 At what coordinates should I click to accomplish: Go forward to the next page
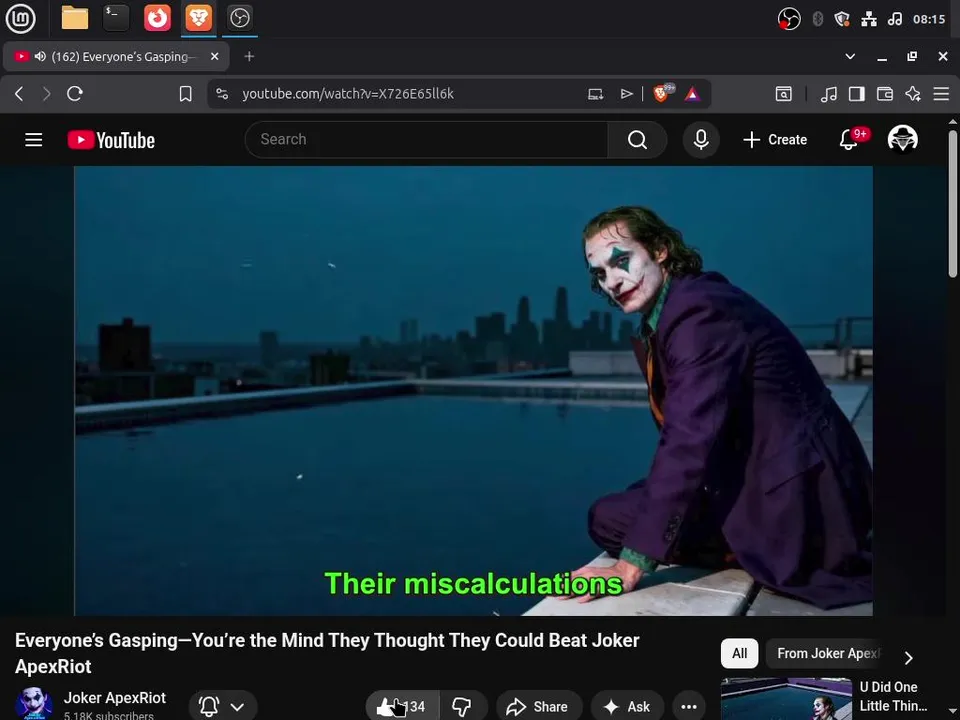(47, 94)
